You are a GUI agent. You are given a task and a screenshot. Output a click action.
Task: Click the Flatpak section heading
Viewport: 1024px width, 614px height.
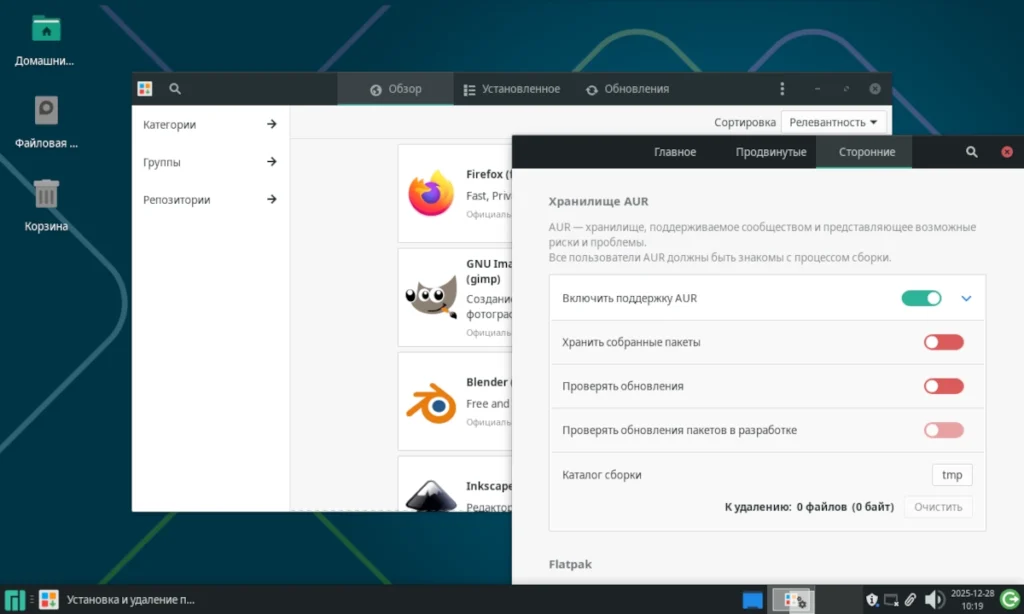(x=570, y=564)
